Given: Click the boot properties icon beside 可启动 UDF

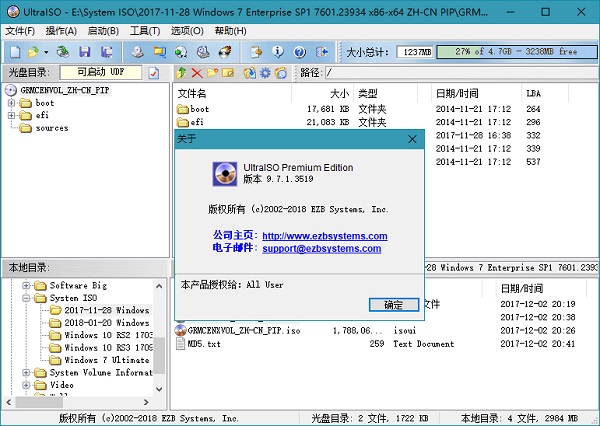Looking at the screenshot, I should click(153, 73).
